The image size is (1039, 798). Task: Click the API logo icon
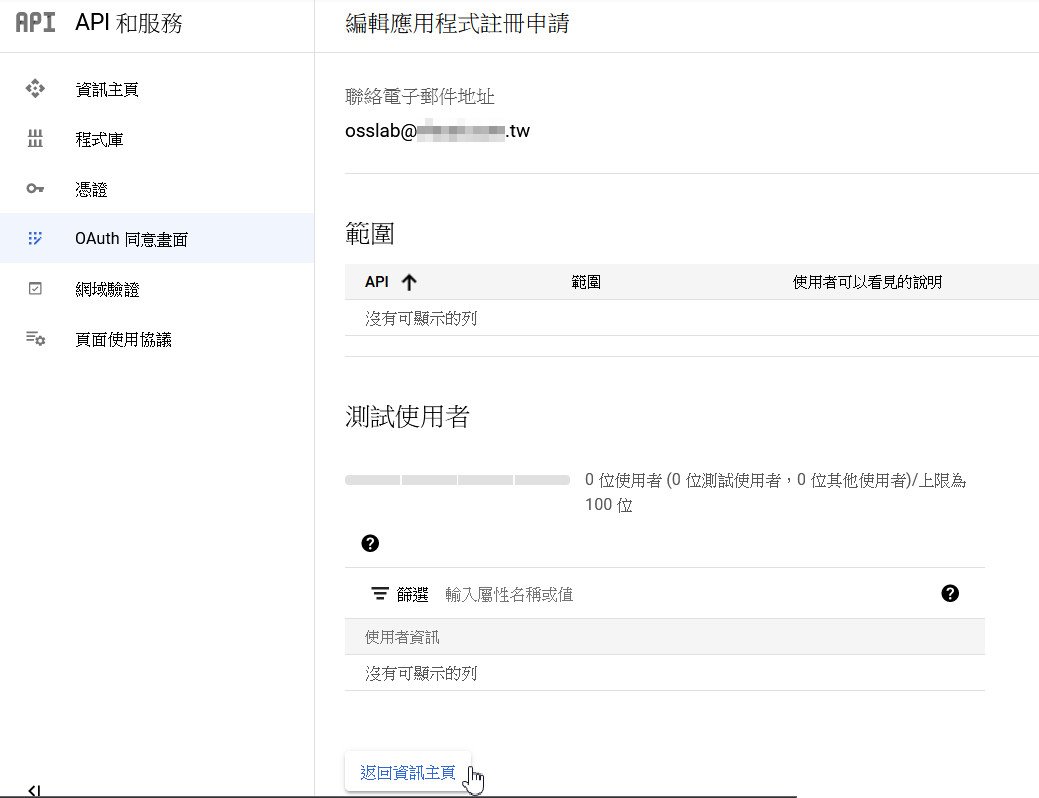(35, 23)
